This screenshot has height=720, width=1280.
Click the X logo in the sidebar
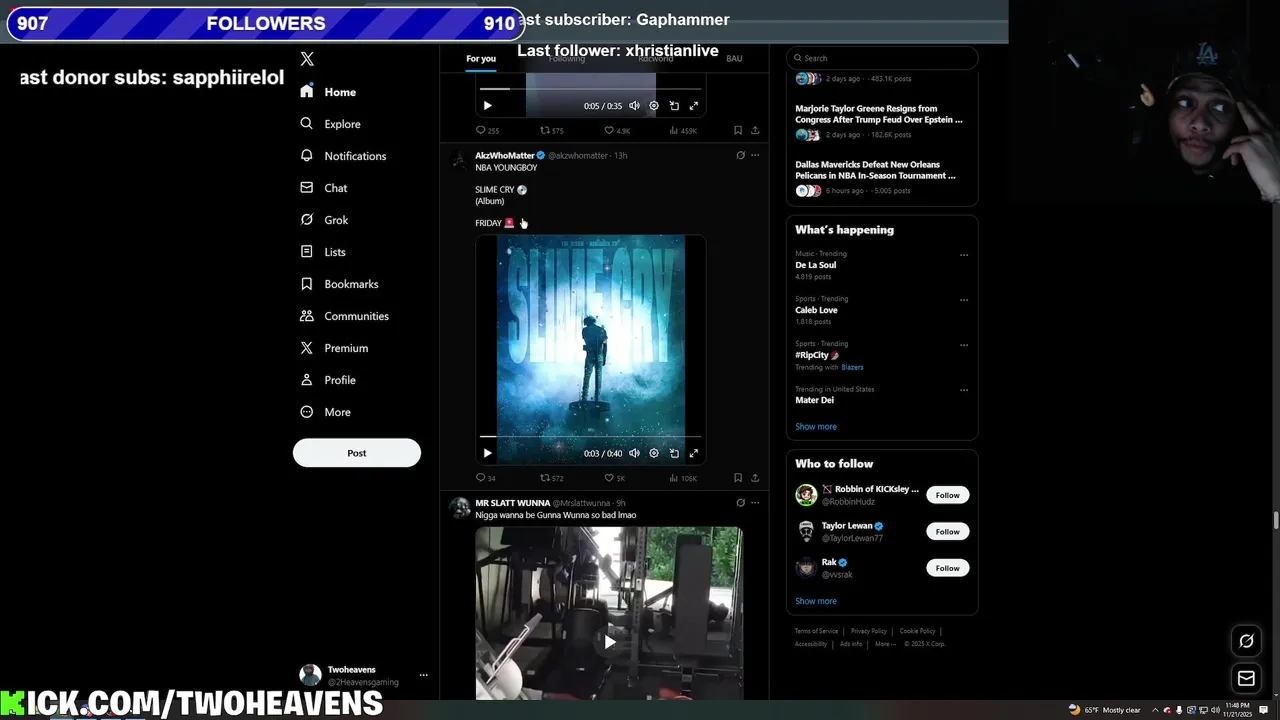(307, 59)
